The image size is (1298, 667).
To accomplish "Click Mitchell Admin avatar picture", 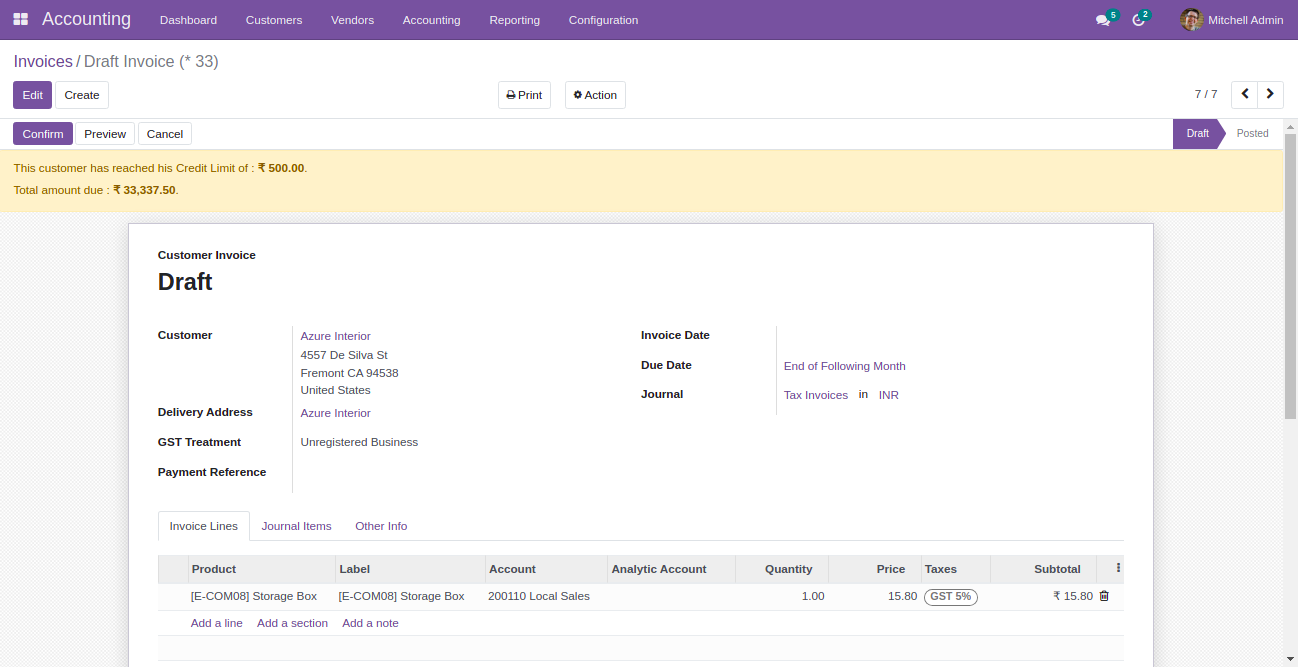I will [x=1190, y=20].
